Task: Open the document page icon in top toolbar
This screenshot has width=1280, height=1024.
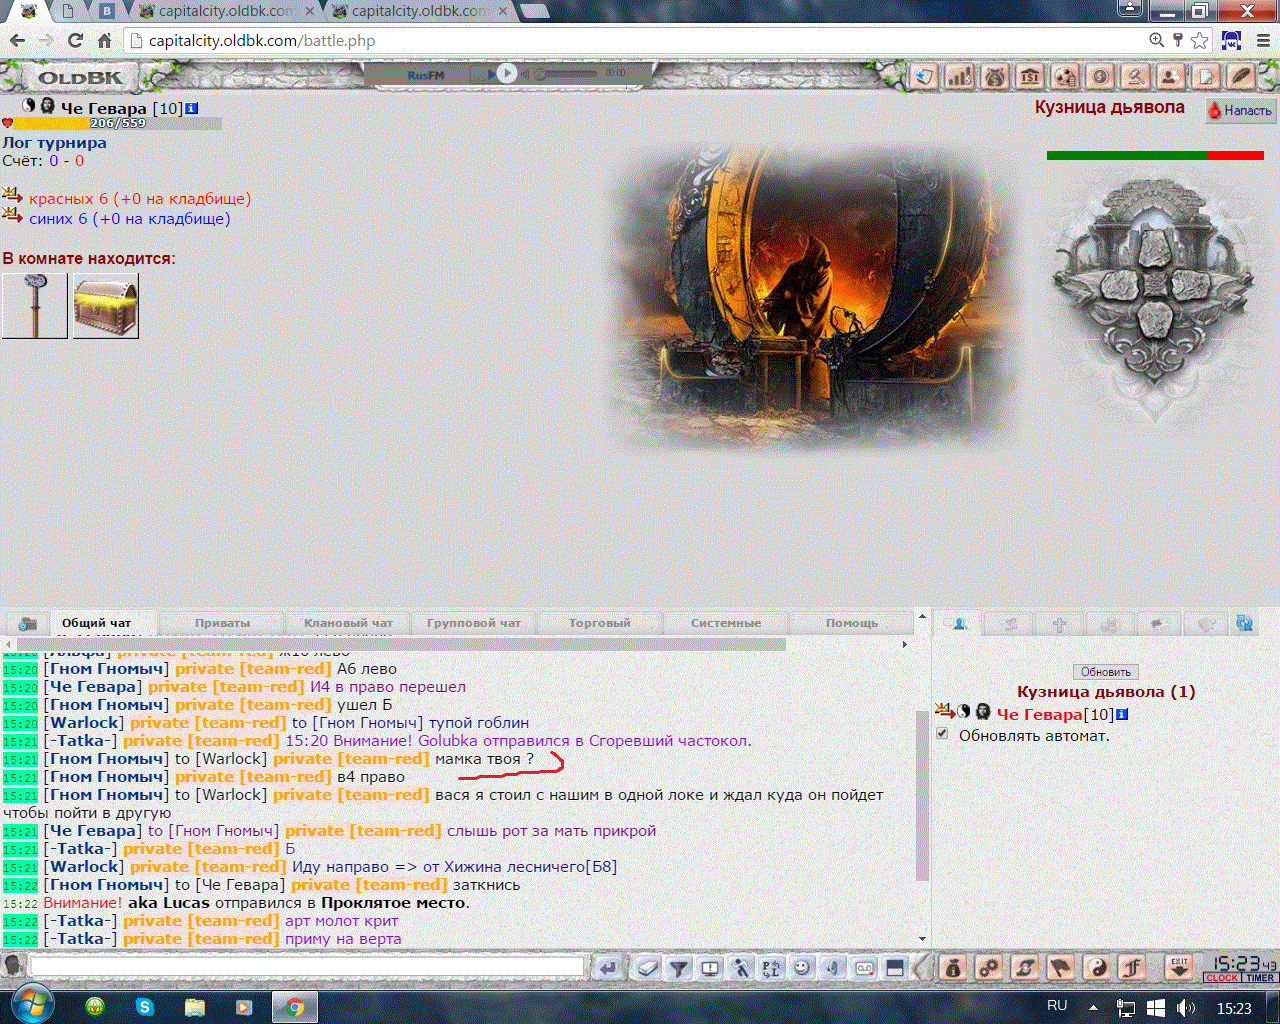Action: click(1206, 77)
